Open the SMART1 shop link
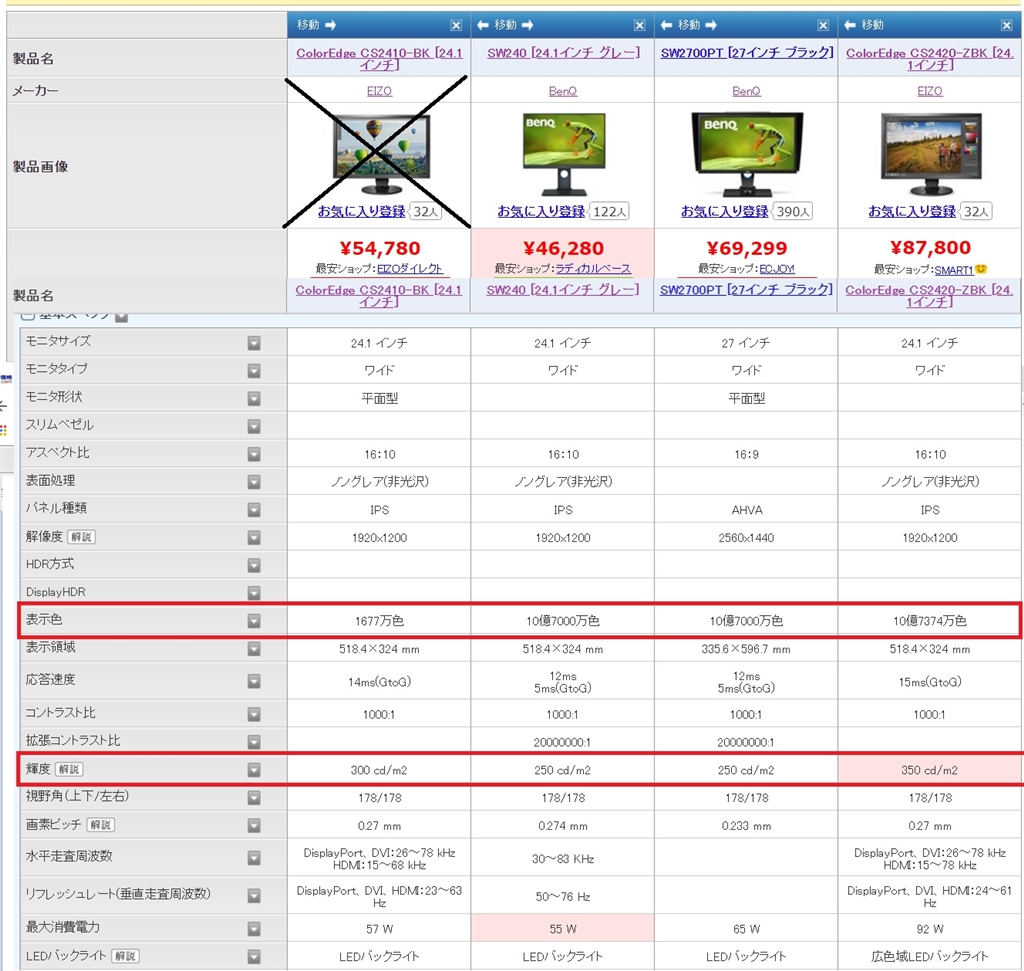This screenshot has width=1024, height=971. click(x=954, y=270)
